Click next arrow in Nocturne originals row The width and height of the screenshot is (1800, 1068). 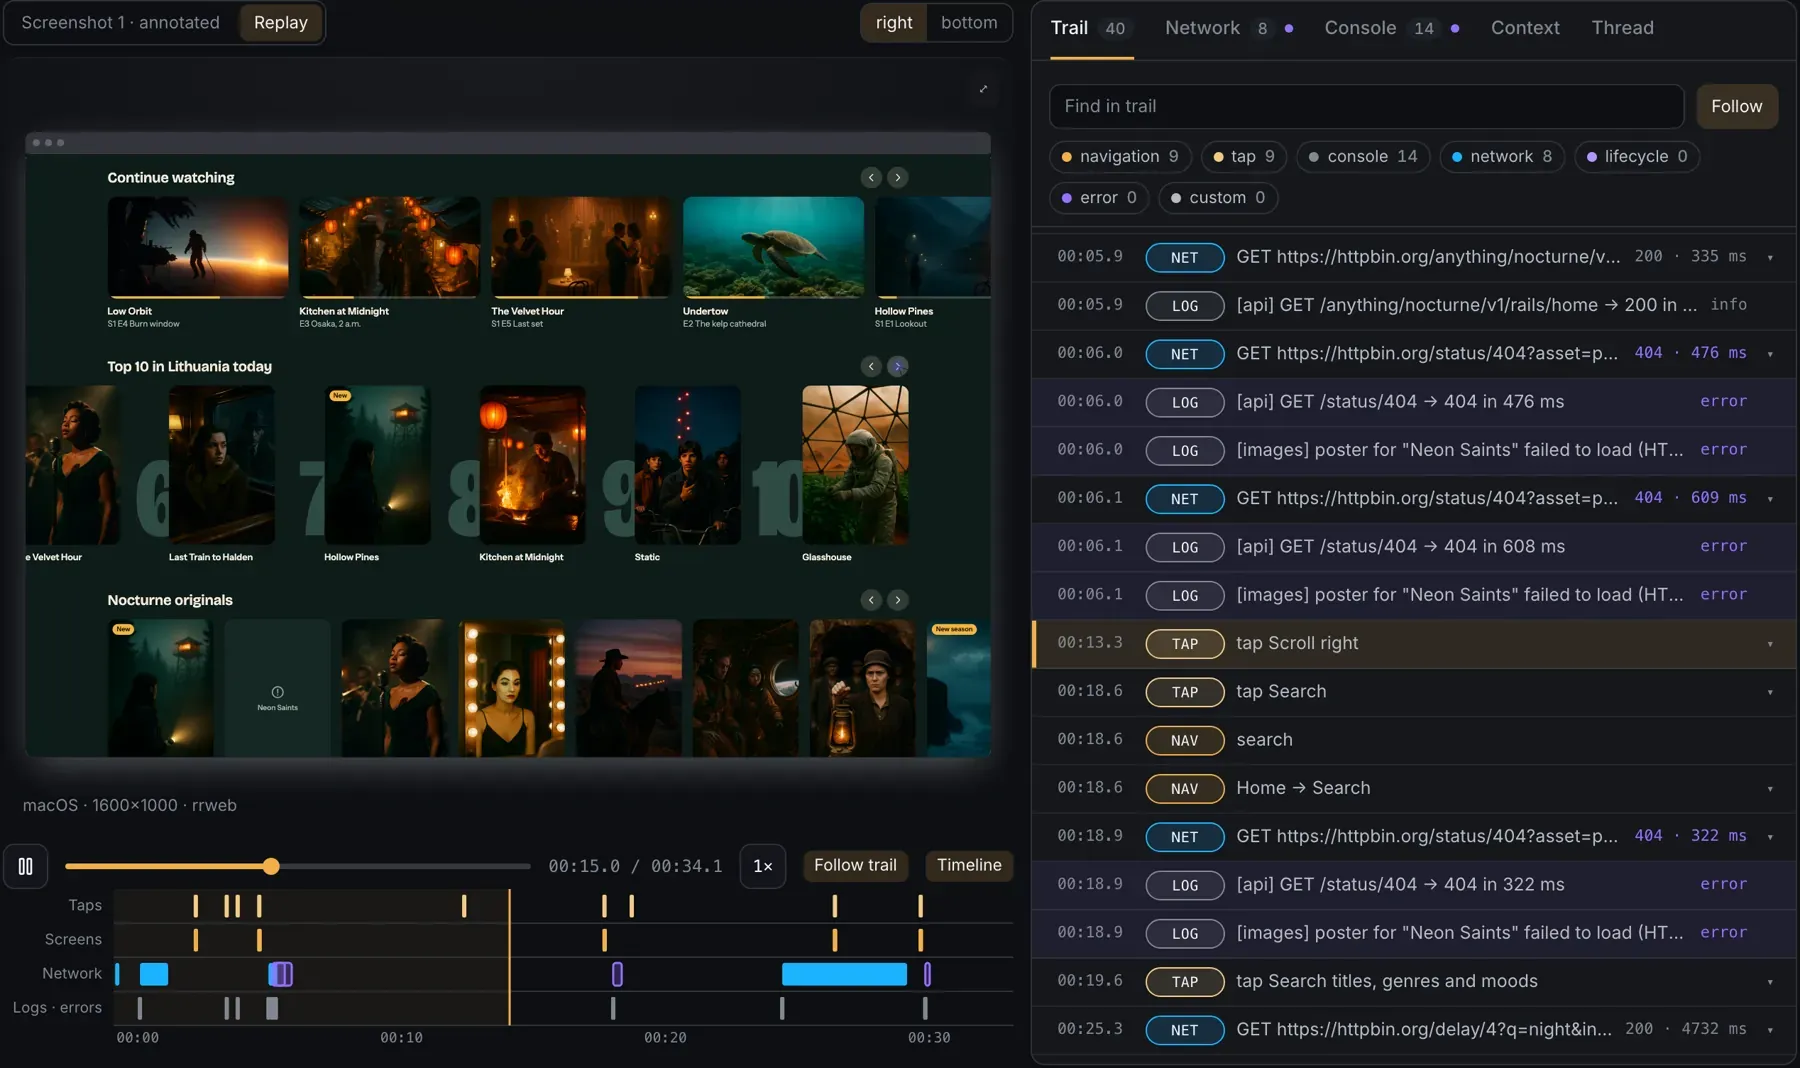pos(898,600)
